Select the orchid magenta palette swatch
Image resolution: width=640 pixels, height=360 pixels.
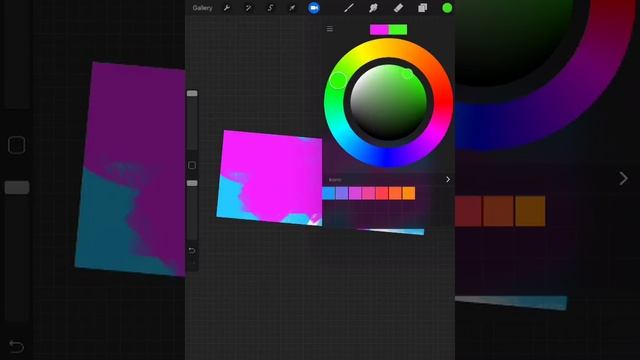point(355,193)
